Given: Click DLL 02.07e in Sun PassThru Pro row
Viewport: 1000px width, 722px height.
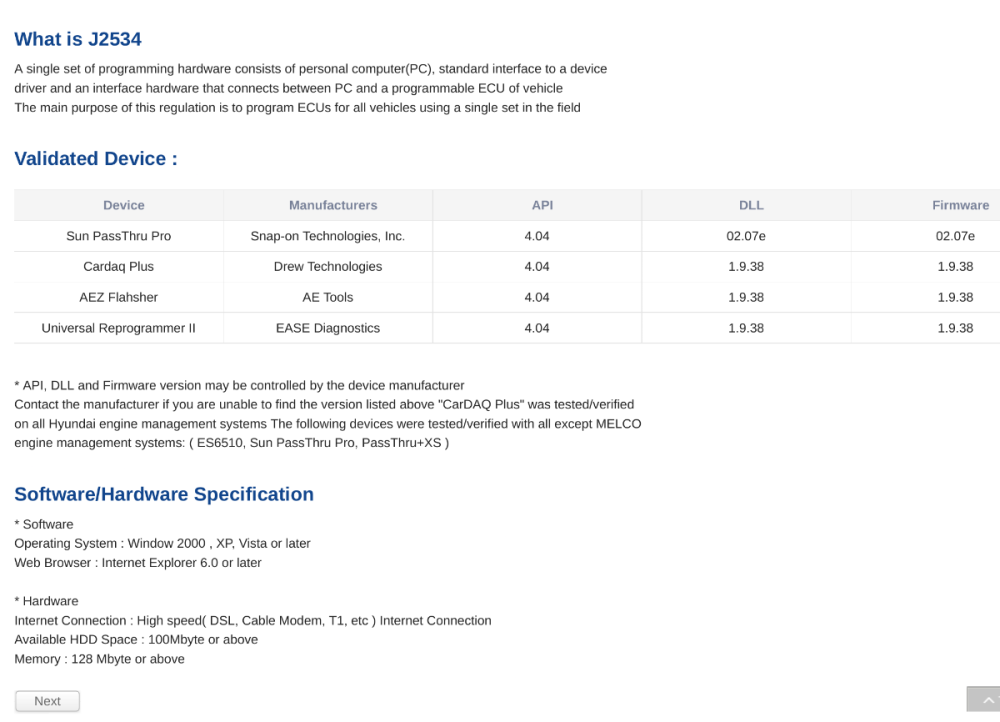Looking at the screenshot, I should [x=746, y=236].
